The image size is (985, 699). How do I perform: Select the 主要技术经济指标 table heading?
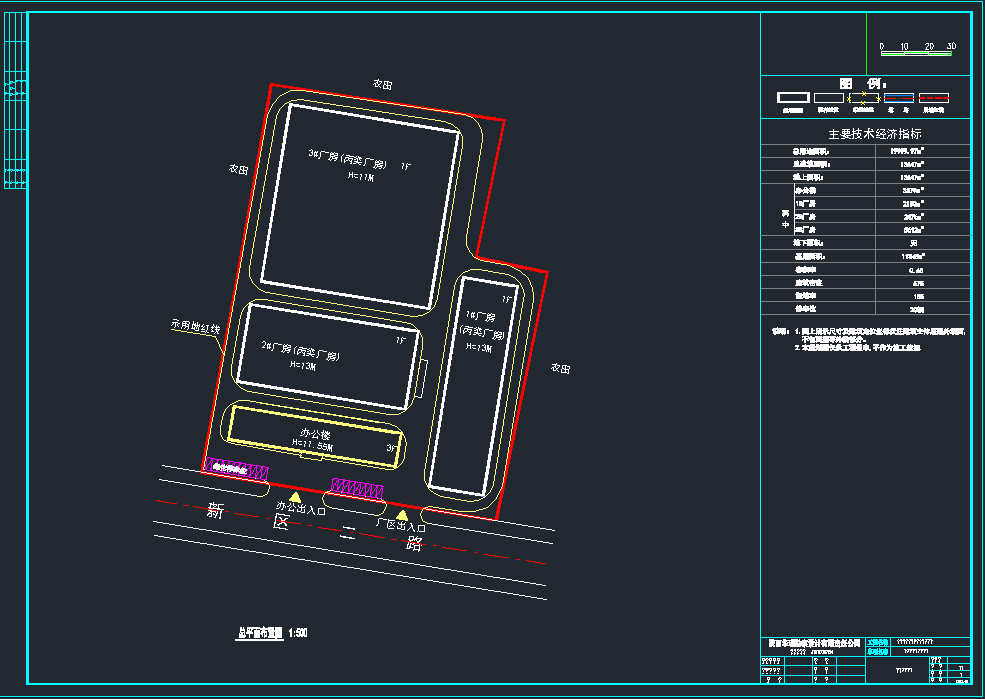point(866,133)
